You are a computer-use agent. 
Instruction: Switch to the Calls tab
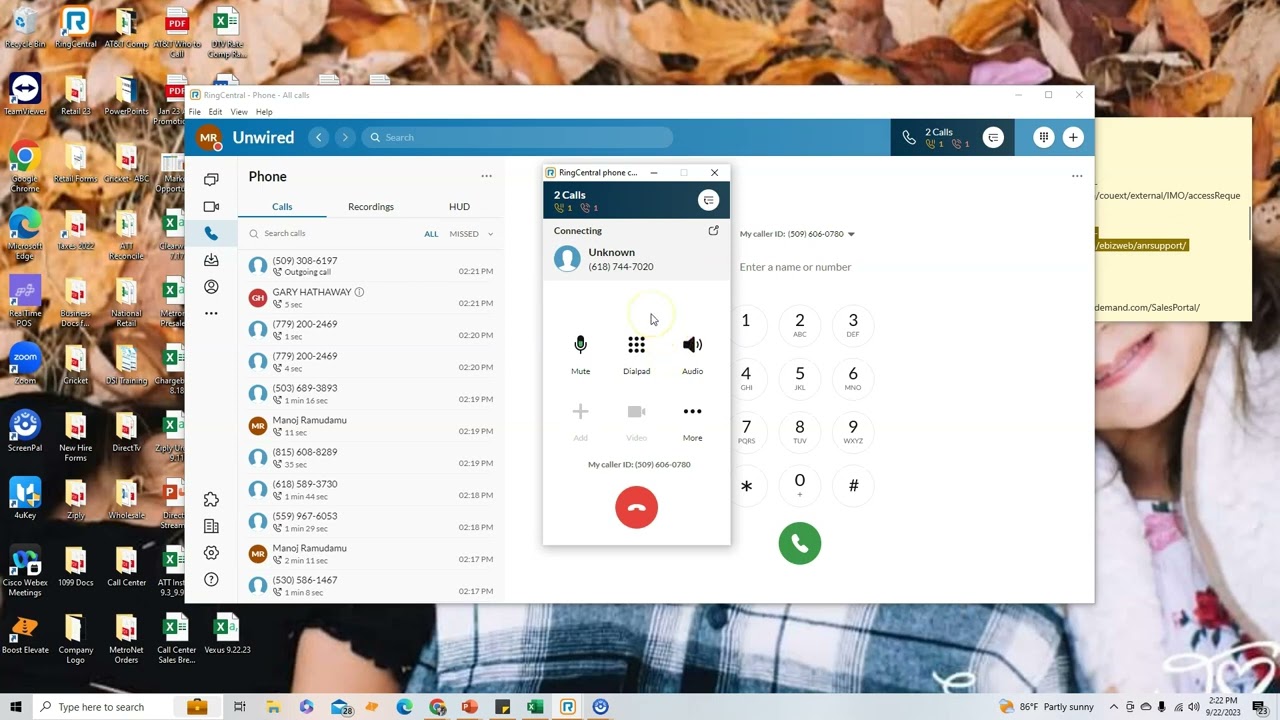coord(282,206)
